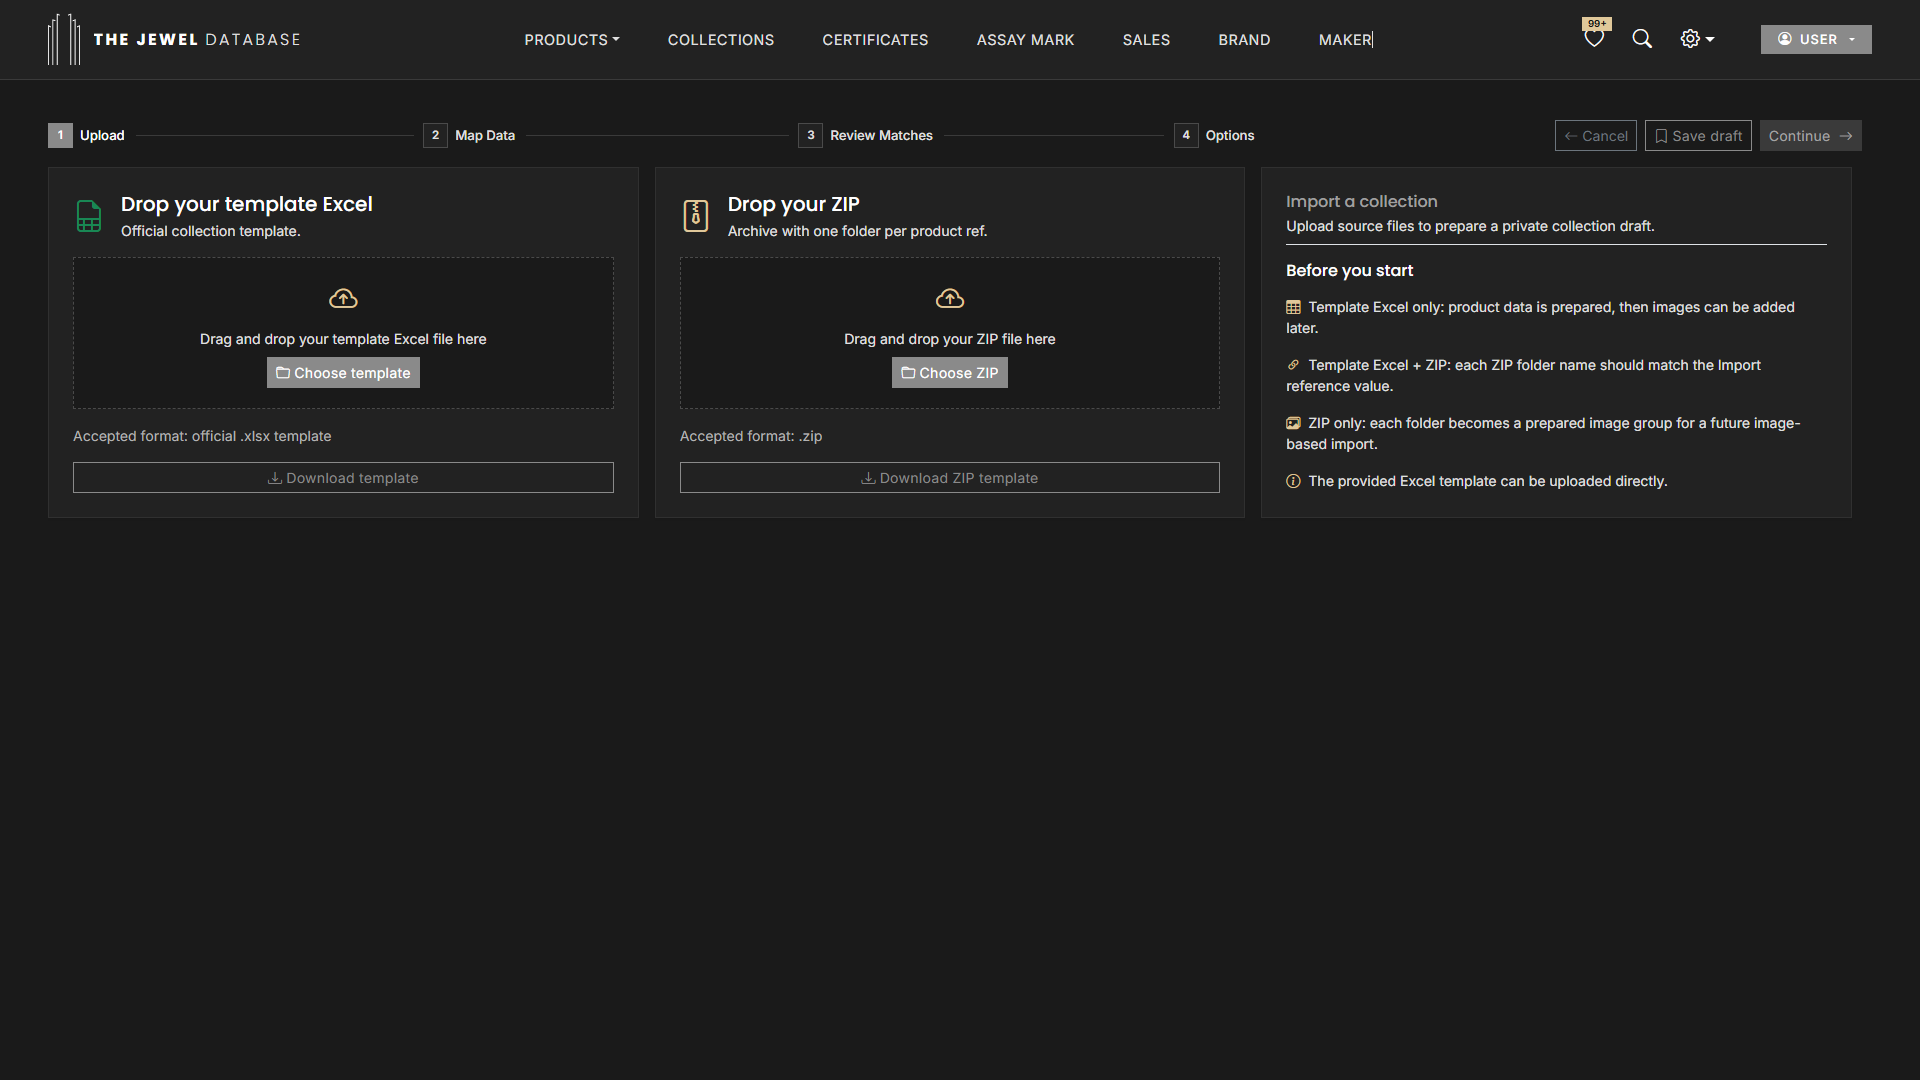This screenshot has width=1920, height=1080.
Task: Select step 2 Map Data
Action: pyautogui.click(x=469, y=135)
